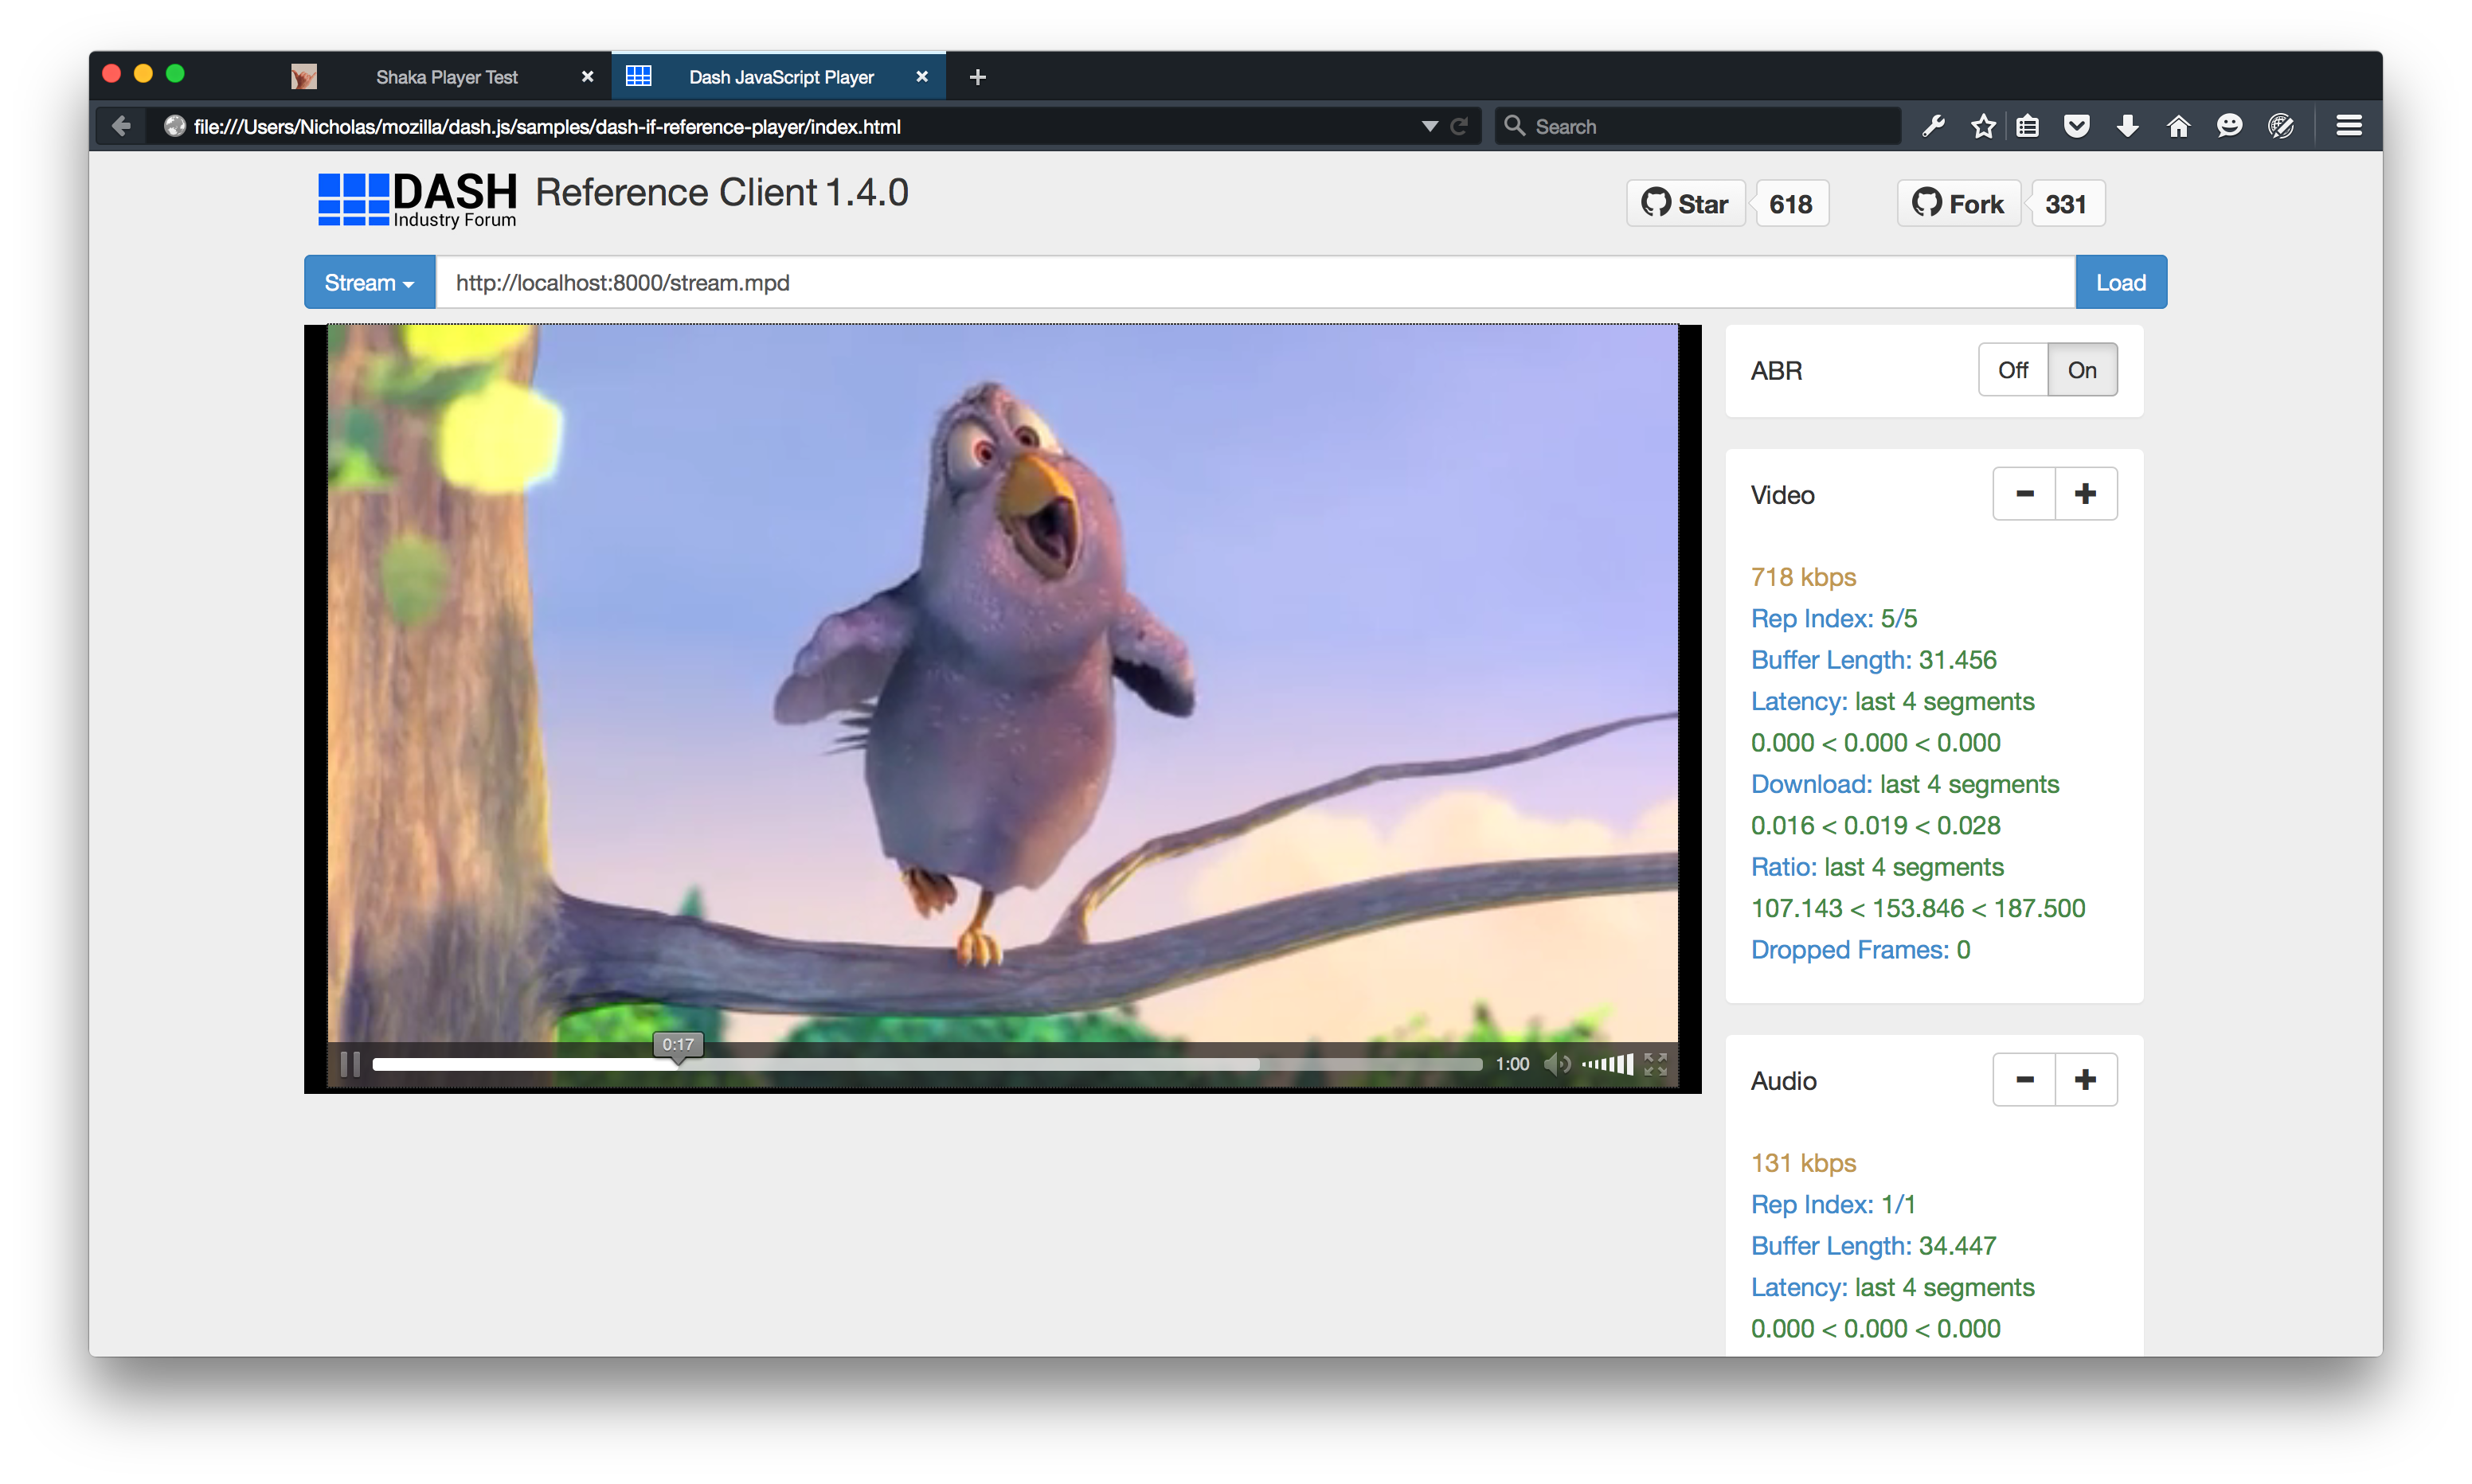Open a new browser tab
Image resolution: width=2472 pixels, height=1484 pixels.
(977, 77)
